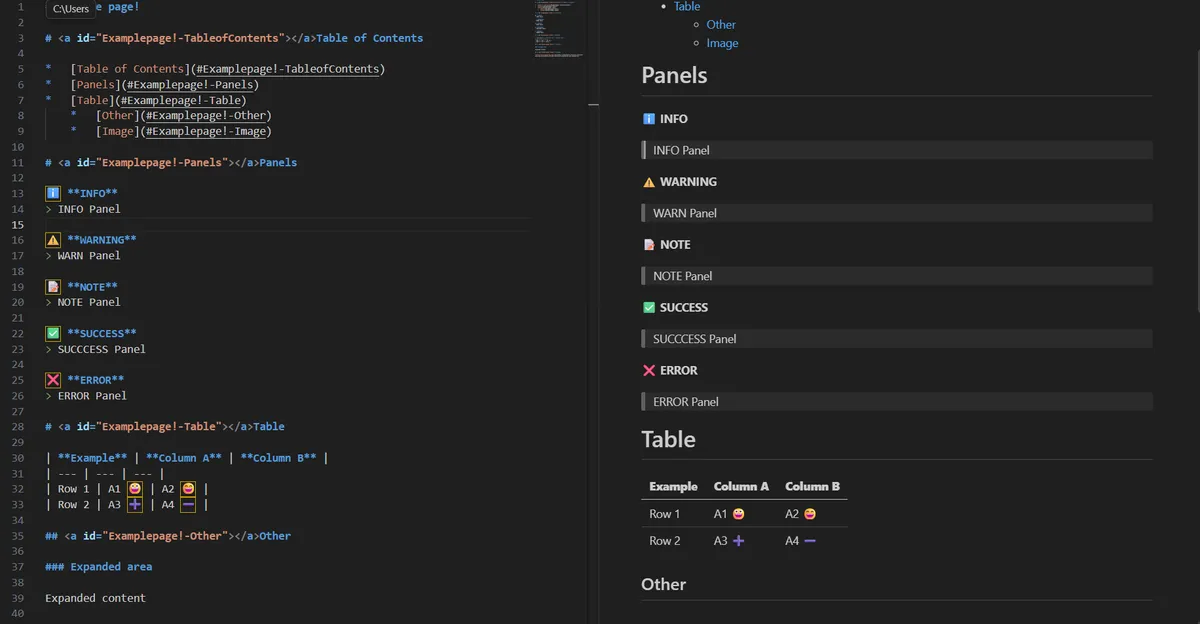Click the note emoji icon on editor line 19
Viewport: 1200px width, 624px height.
click(x=53, y=287)
